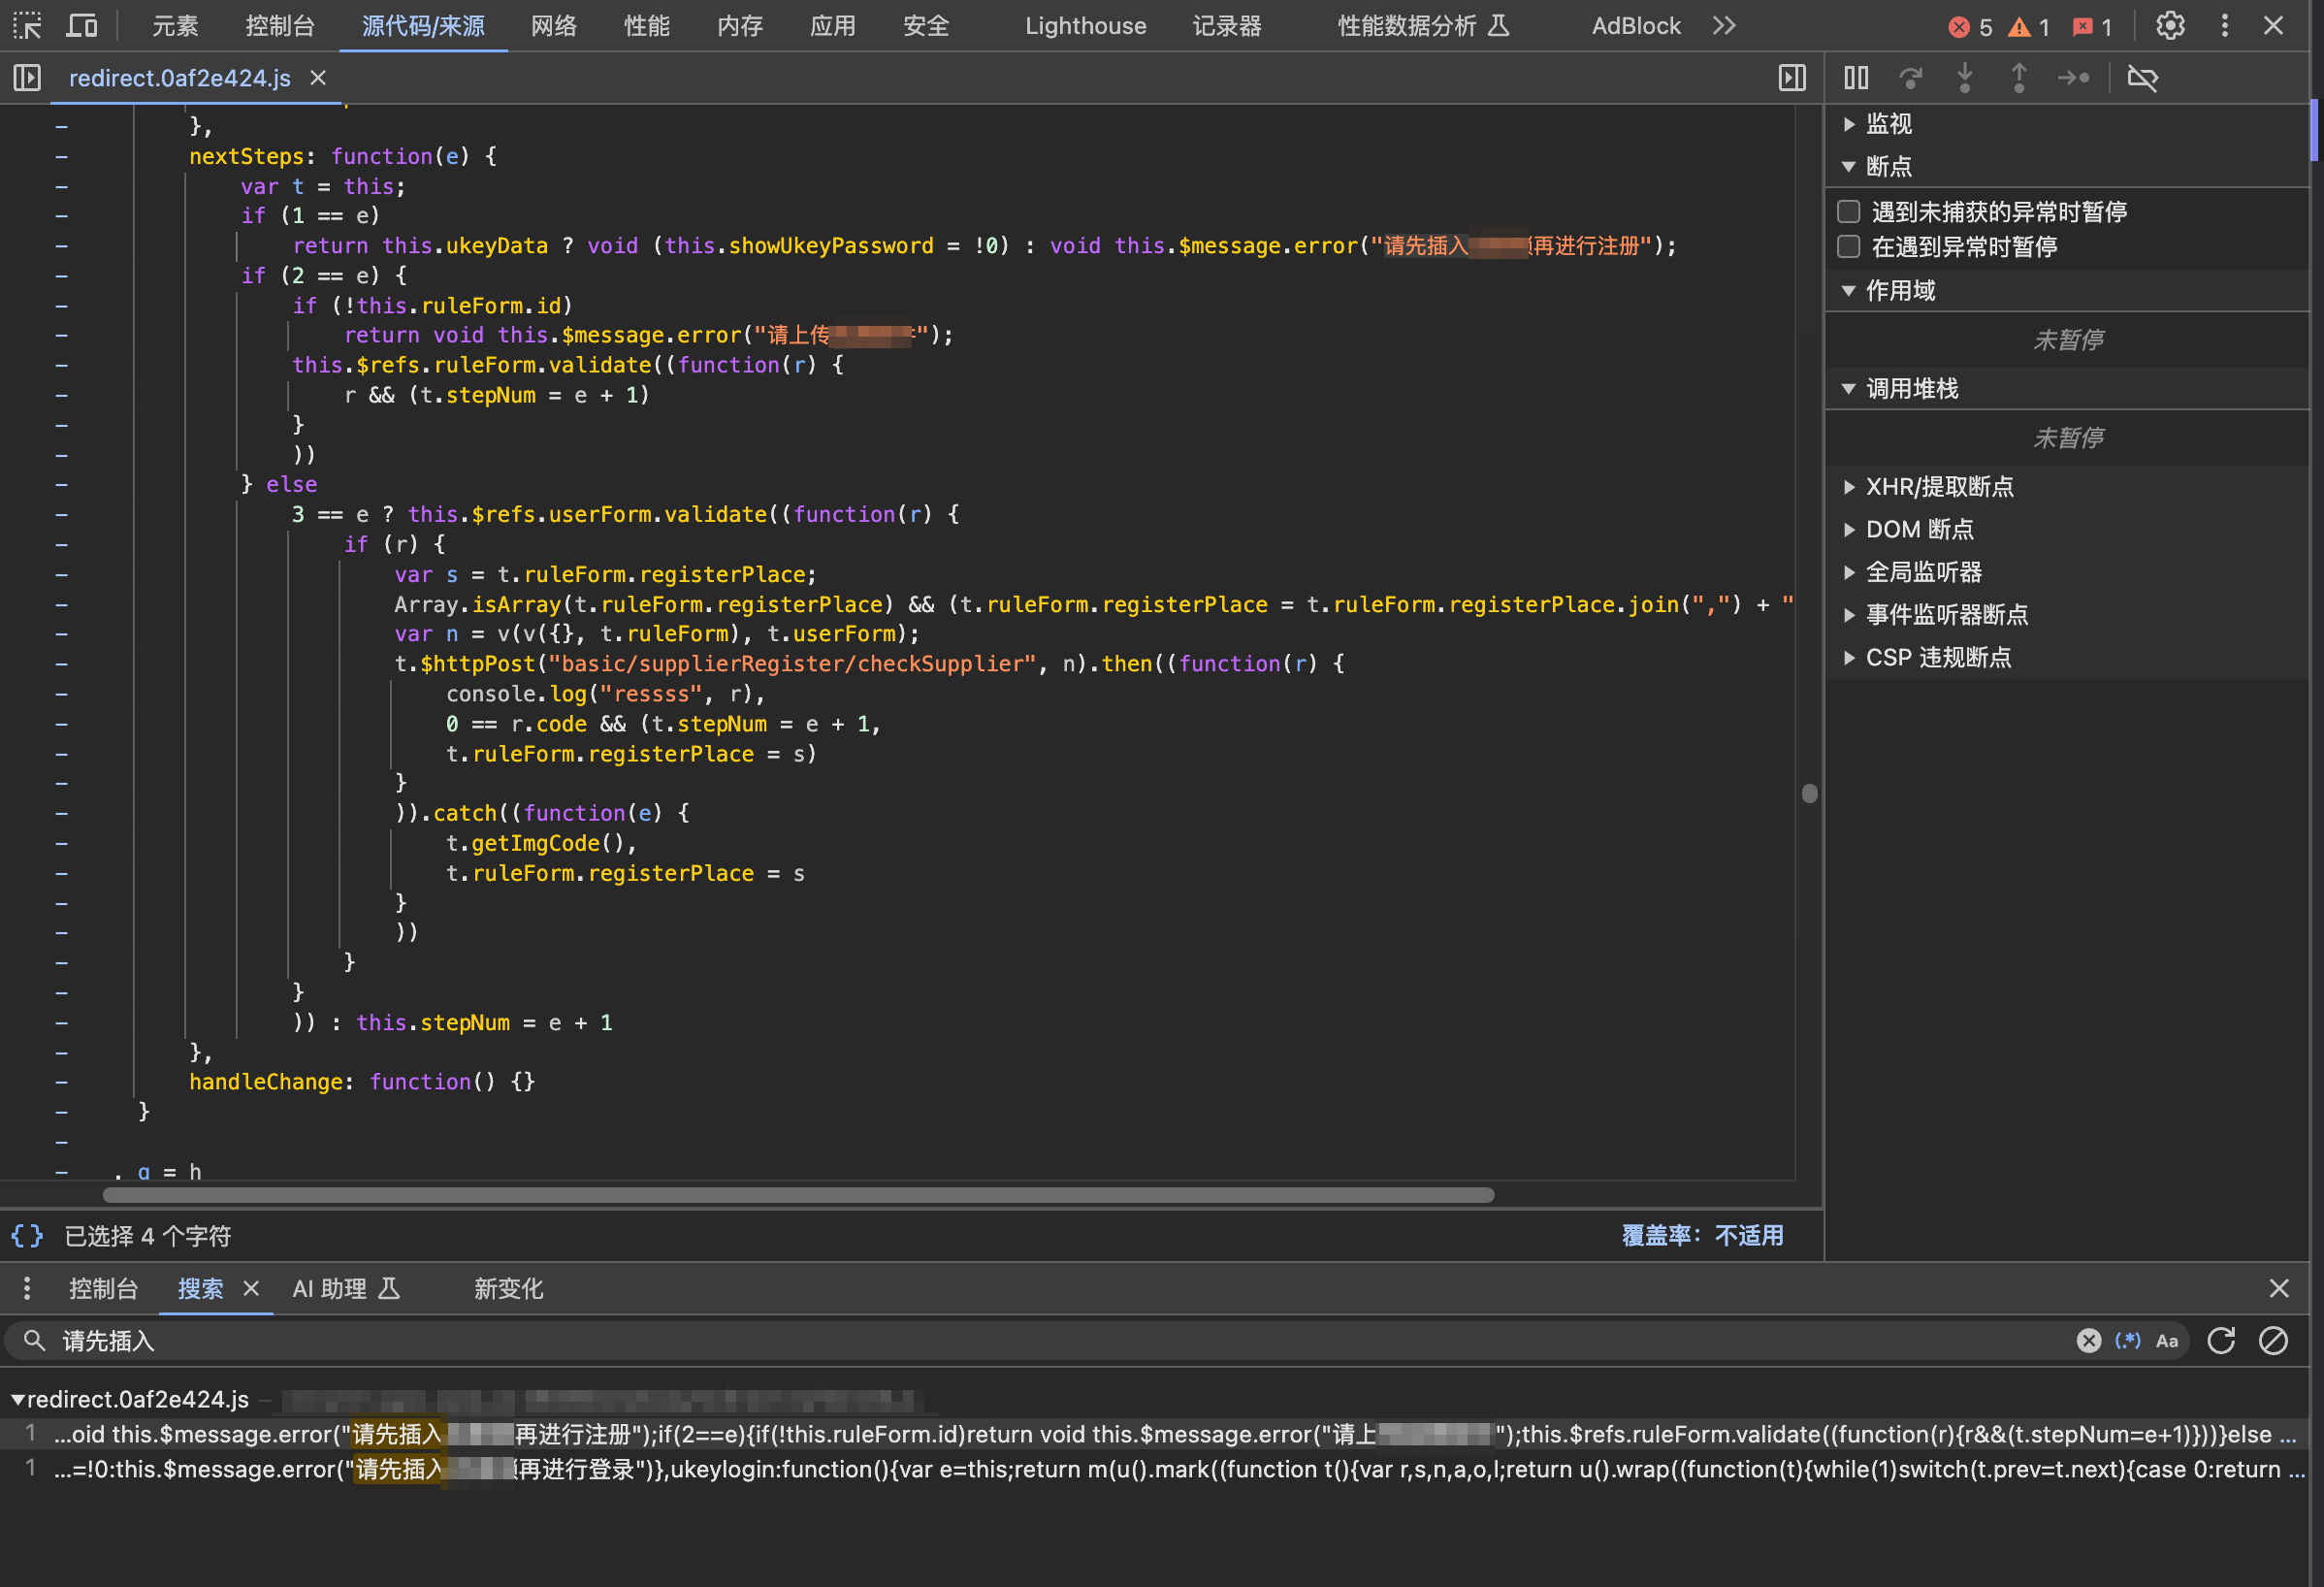Collapse redirect.0af2e424.js search result group
The width and height of the screenshot is (2324, 1587).
pyautogui.click(x=18, y=1399)
